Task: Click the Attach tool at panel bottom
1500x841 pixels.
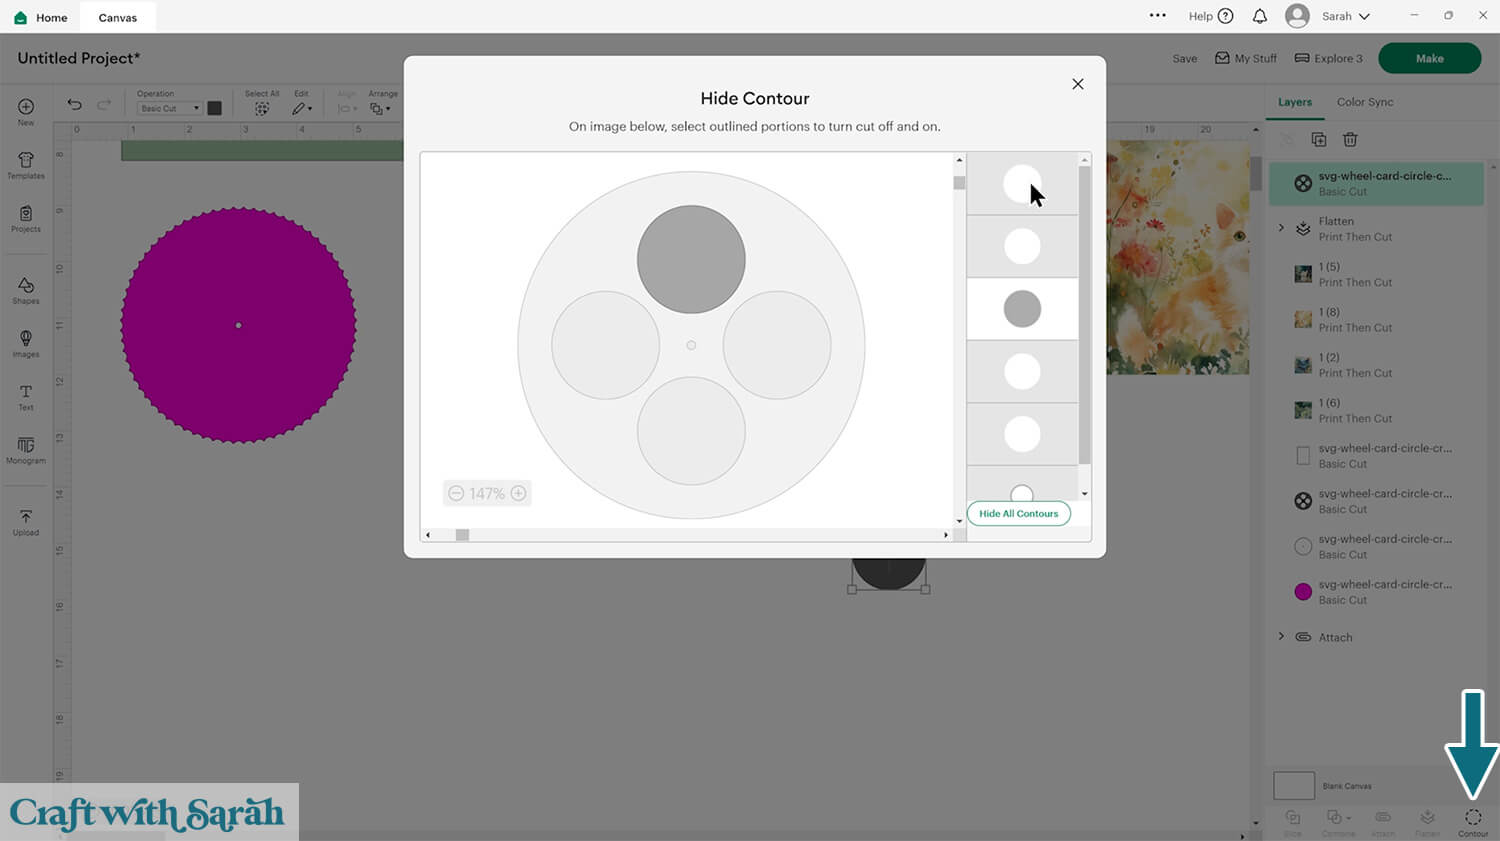Action: (x=1383, y=822)
